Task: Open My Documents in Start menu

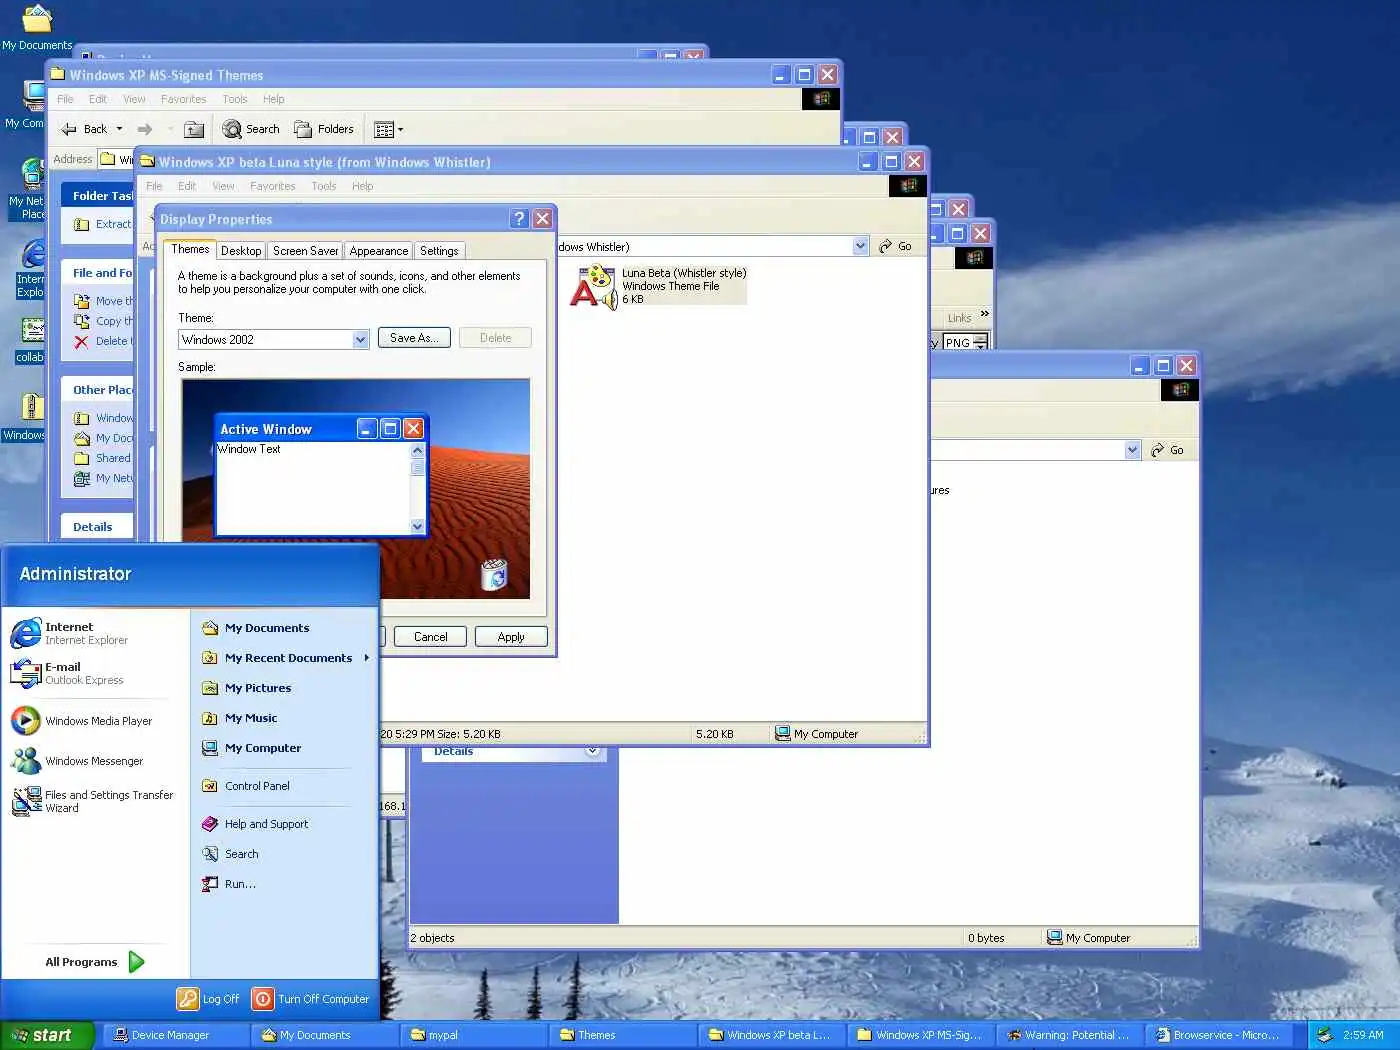Action: 266,628
